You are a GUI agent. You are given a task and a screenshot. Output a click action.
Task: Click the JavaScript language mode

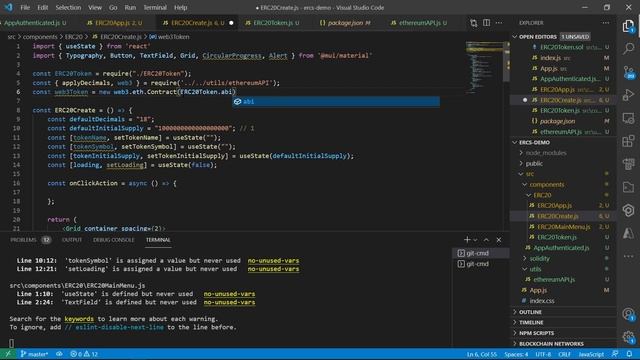tap(591, 354)
